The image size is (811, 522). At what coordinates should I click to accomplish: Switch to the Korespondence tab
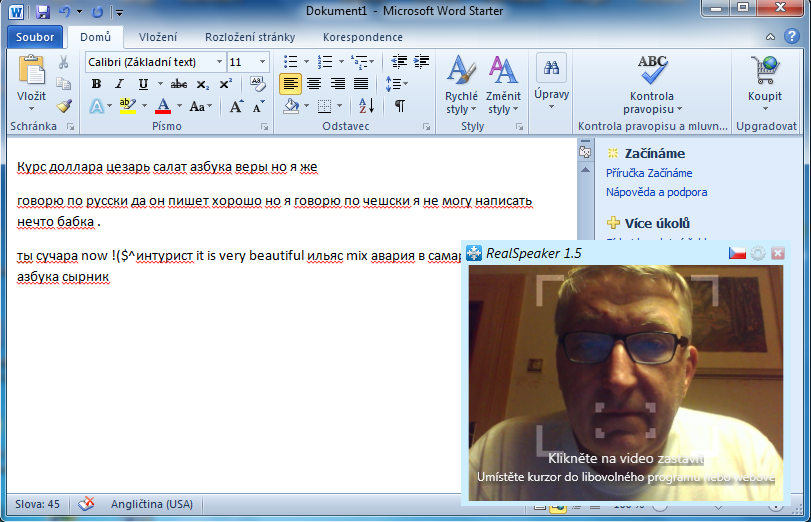coord(363,37)
